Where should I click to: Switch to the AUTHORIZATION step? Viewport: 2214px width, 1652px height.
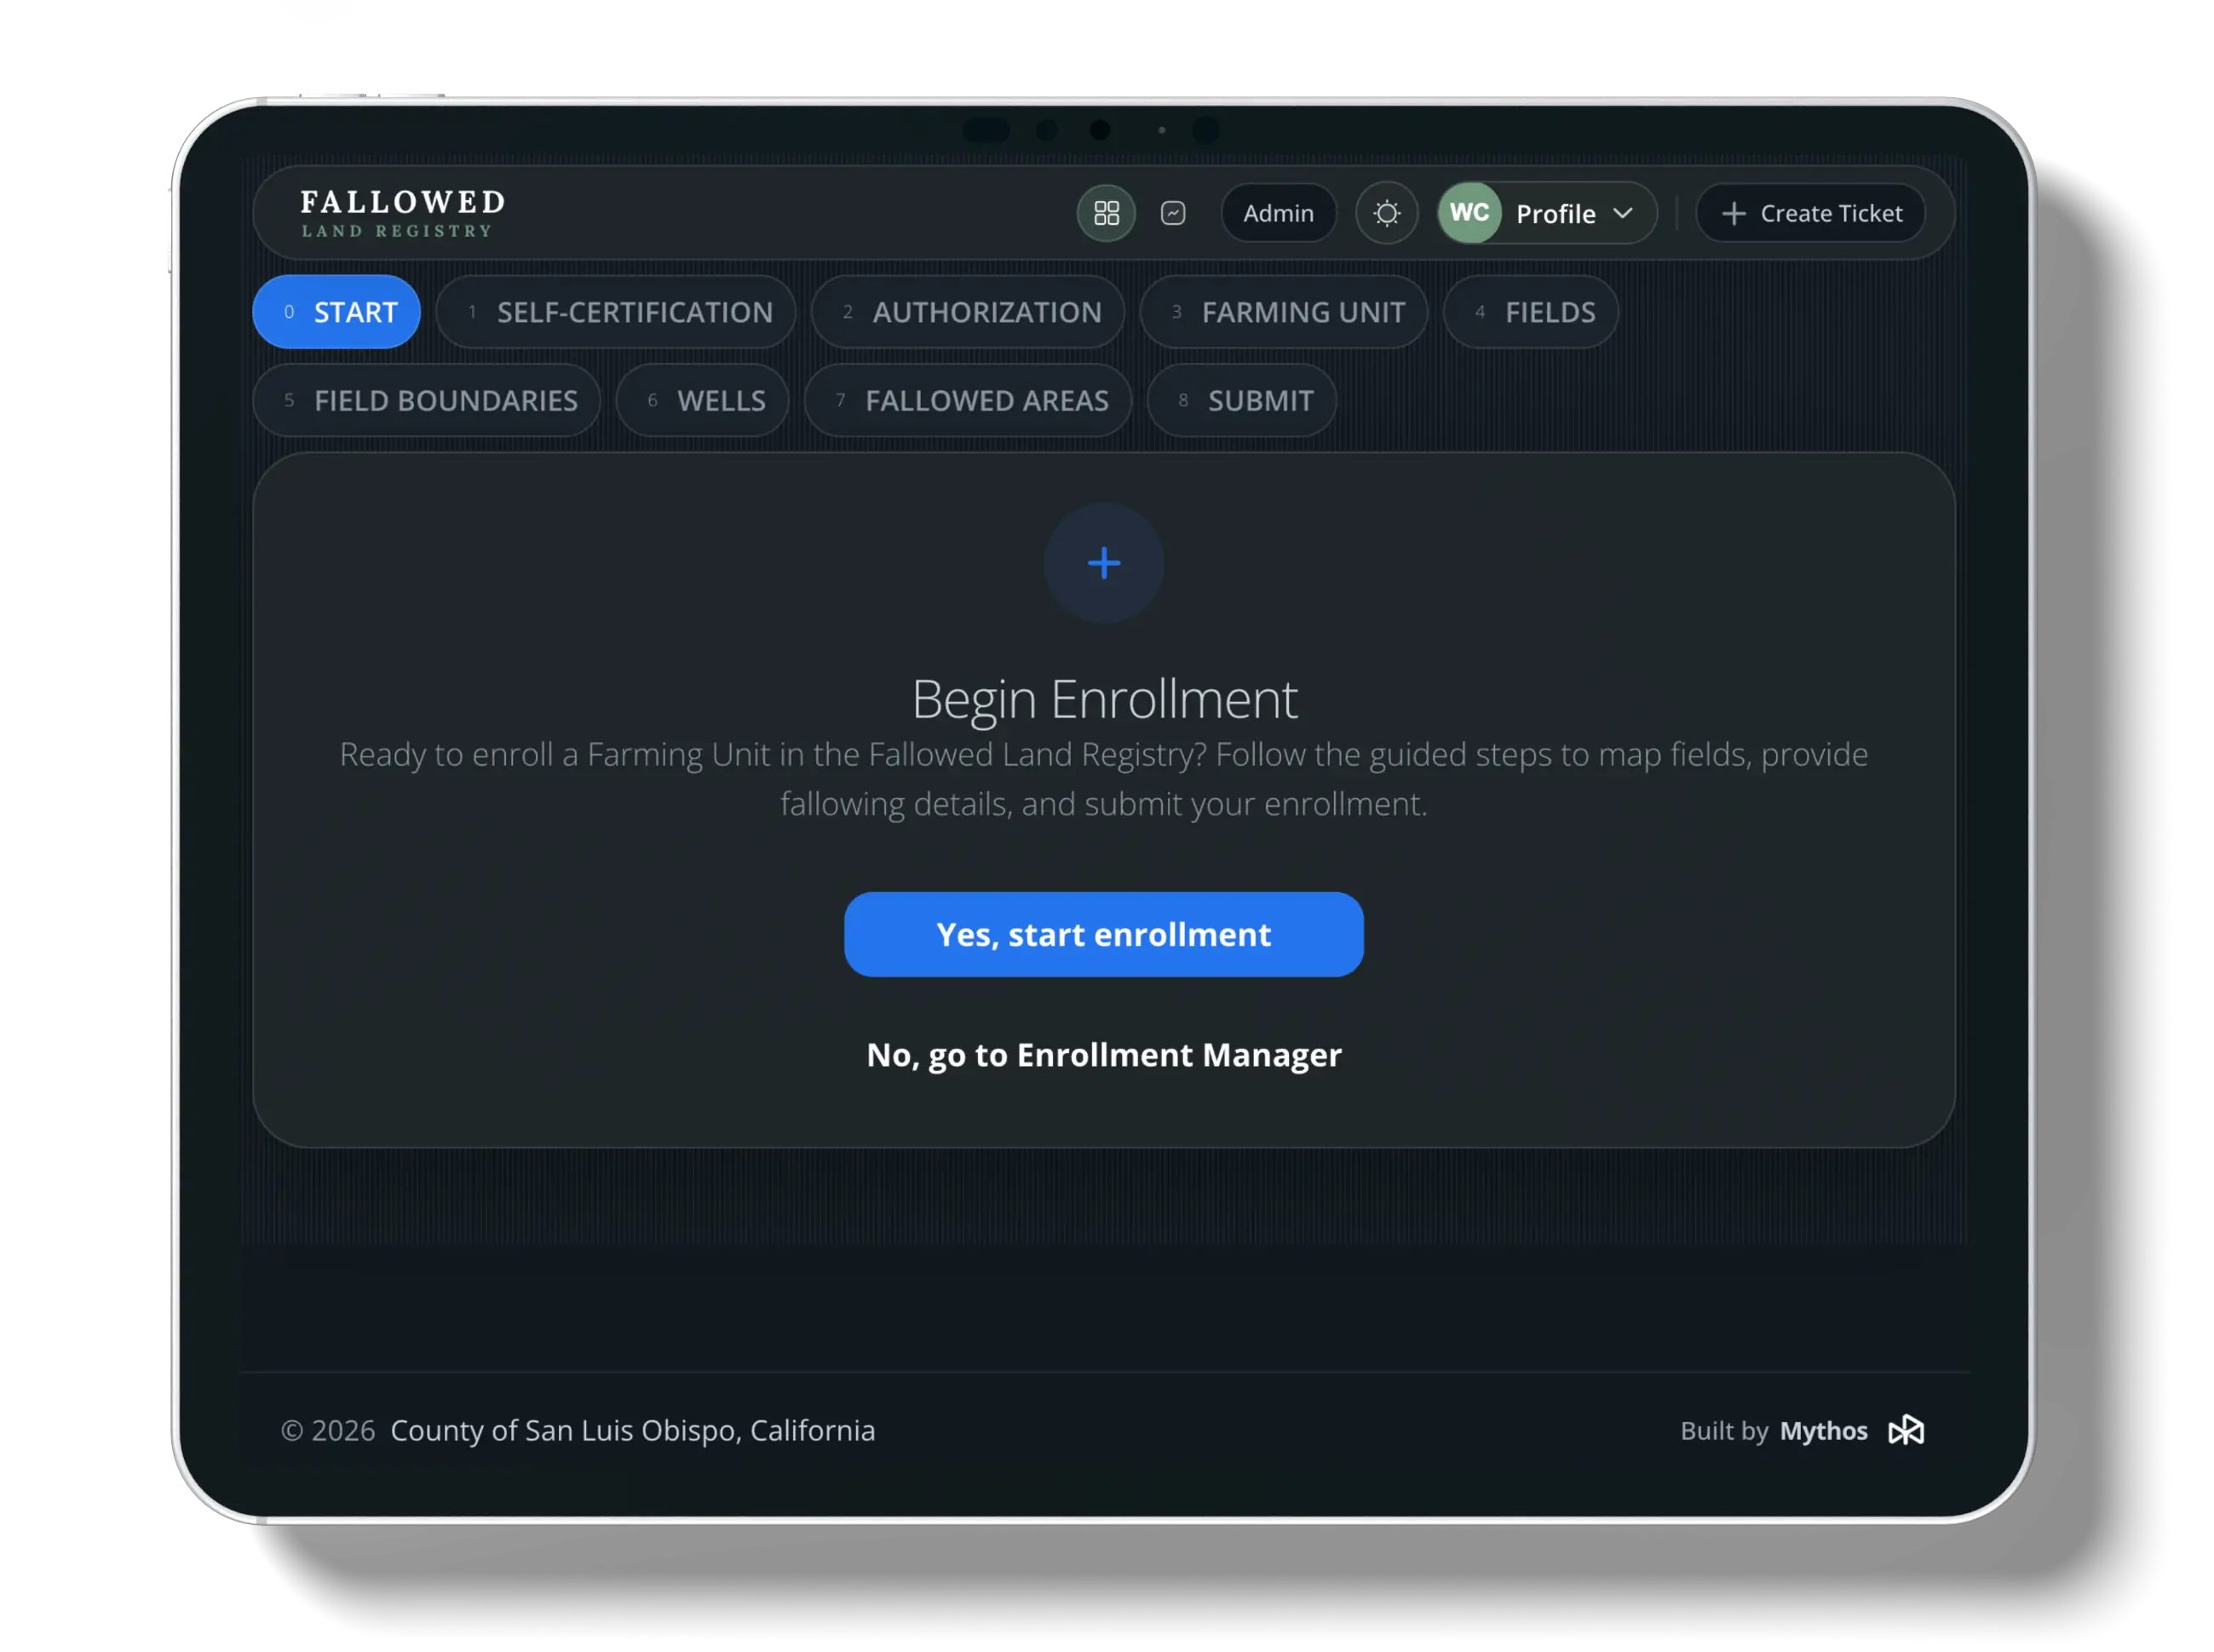pyautogui.click(x=967, y=311)
